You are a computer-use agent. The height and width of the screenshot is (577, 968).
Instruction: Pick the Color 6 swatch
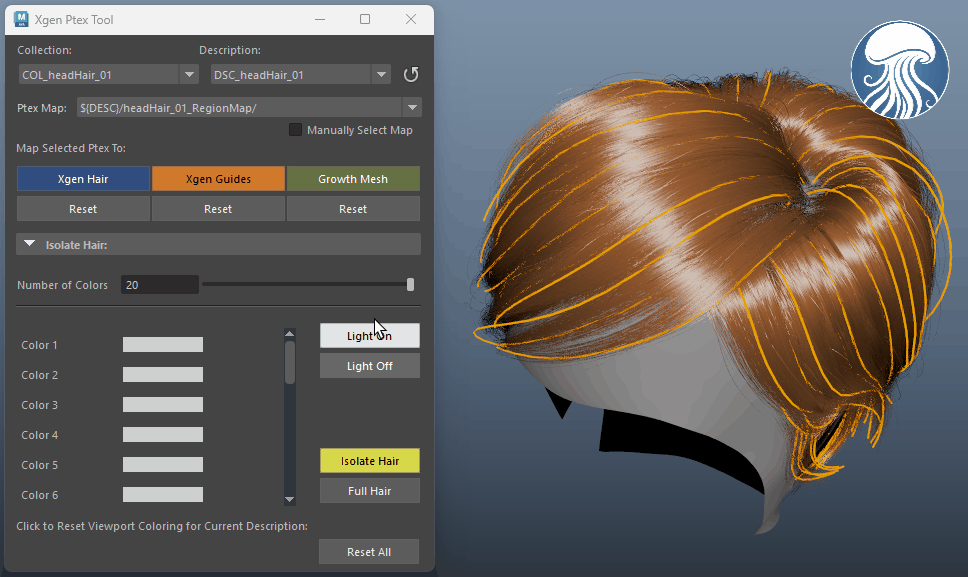163,494
